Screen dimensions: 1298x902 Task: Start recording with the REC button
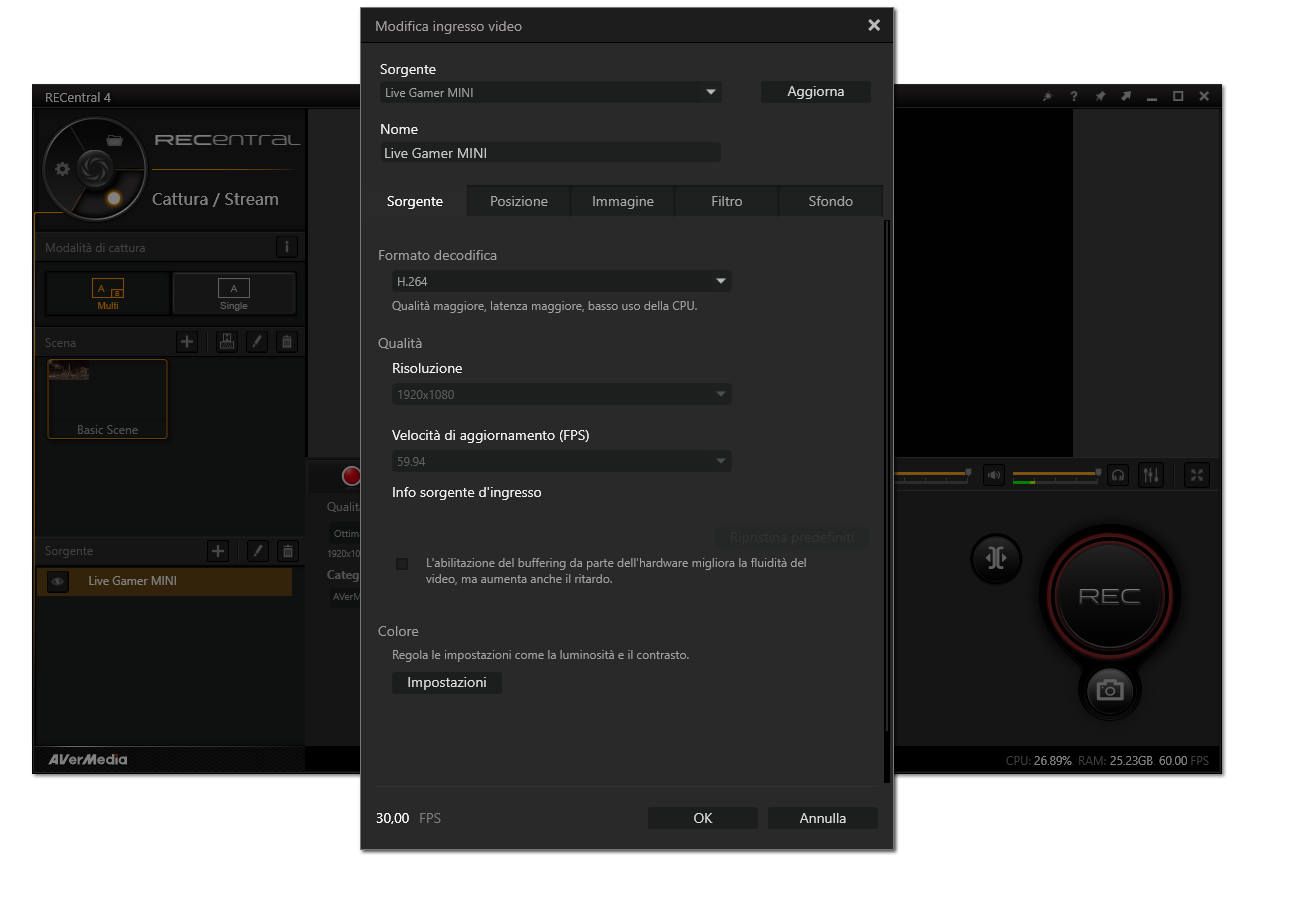[x=1109, y=596]
